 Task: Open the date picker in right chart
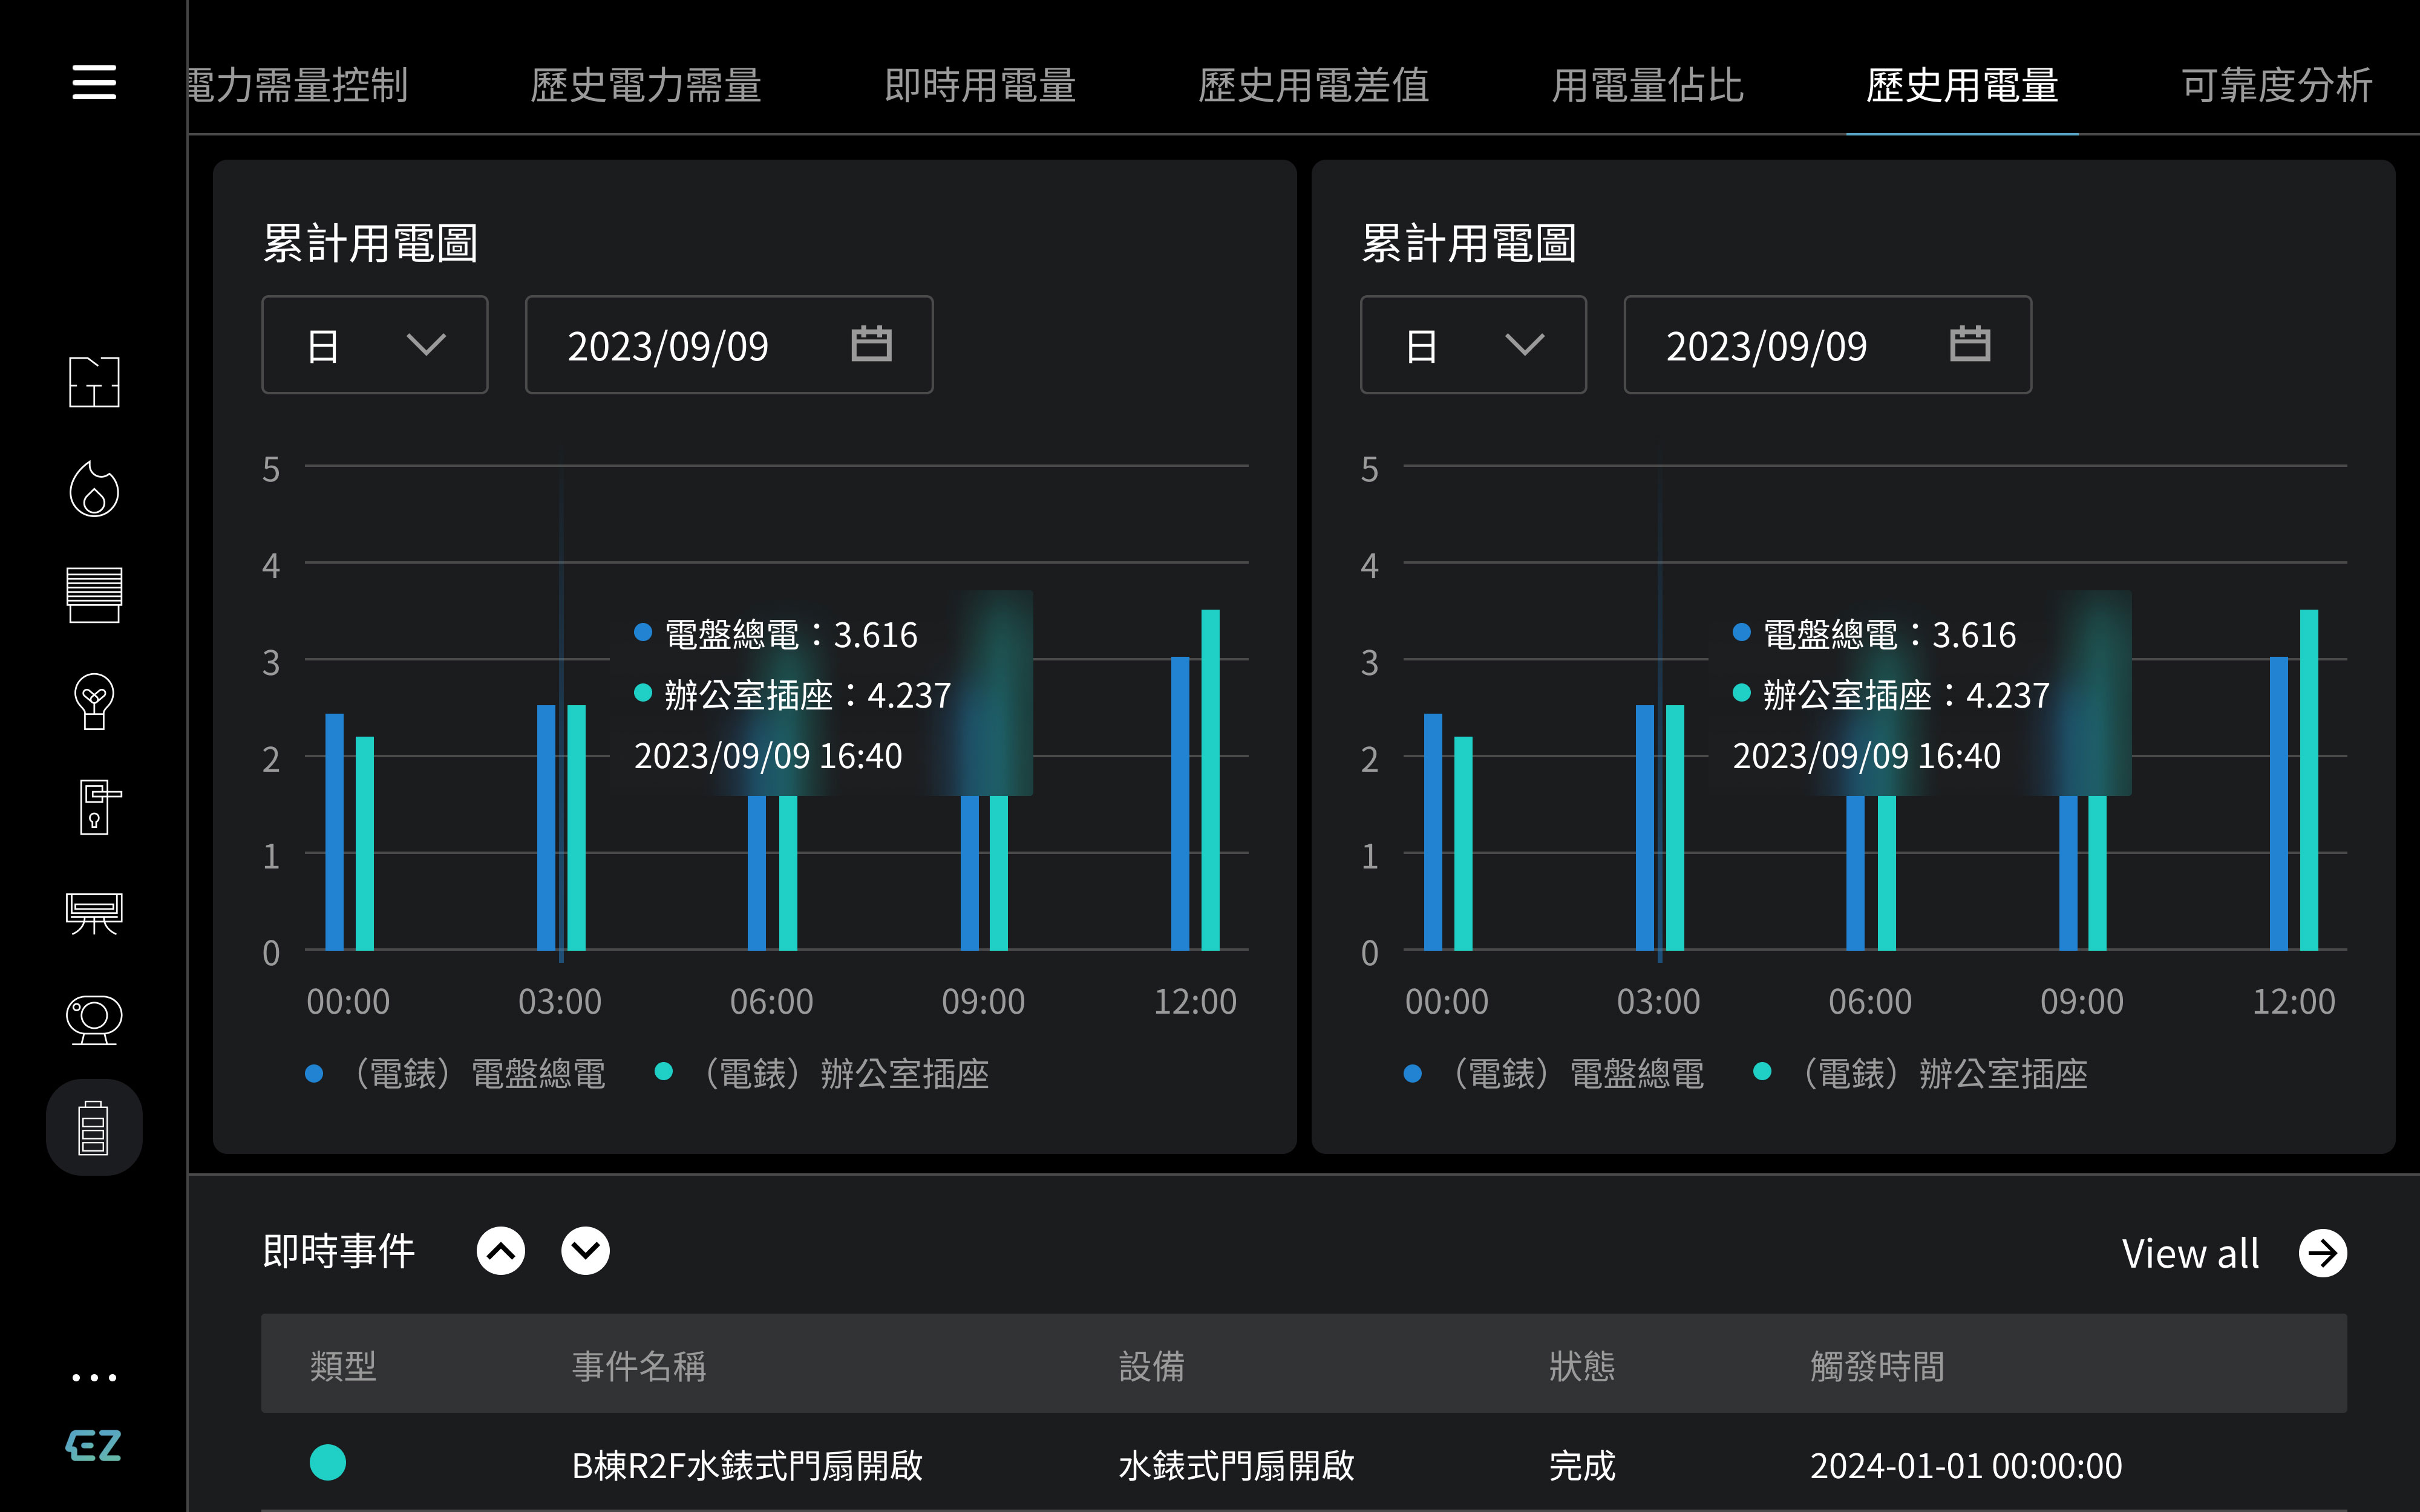point(1969,344)
